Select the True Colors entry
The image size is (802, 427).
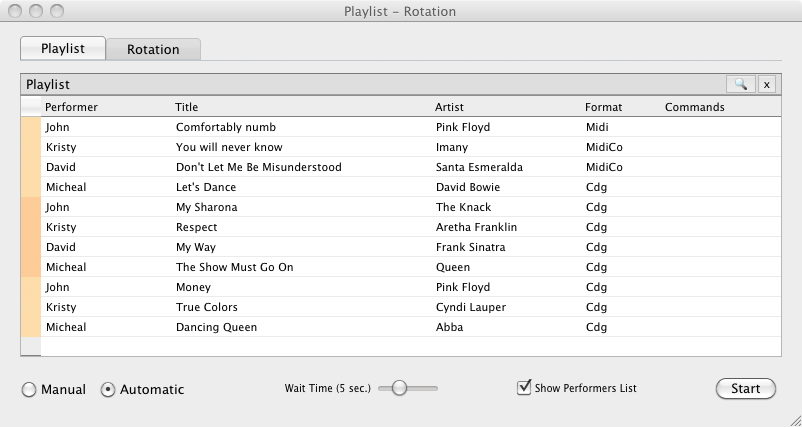207,307
